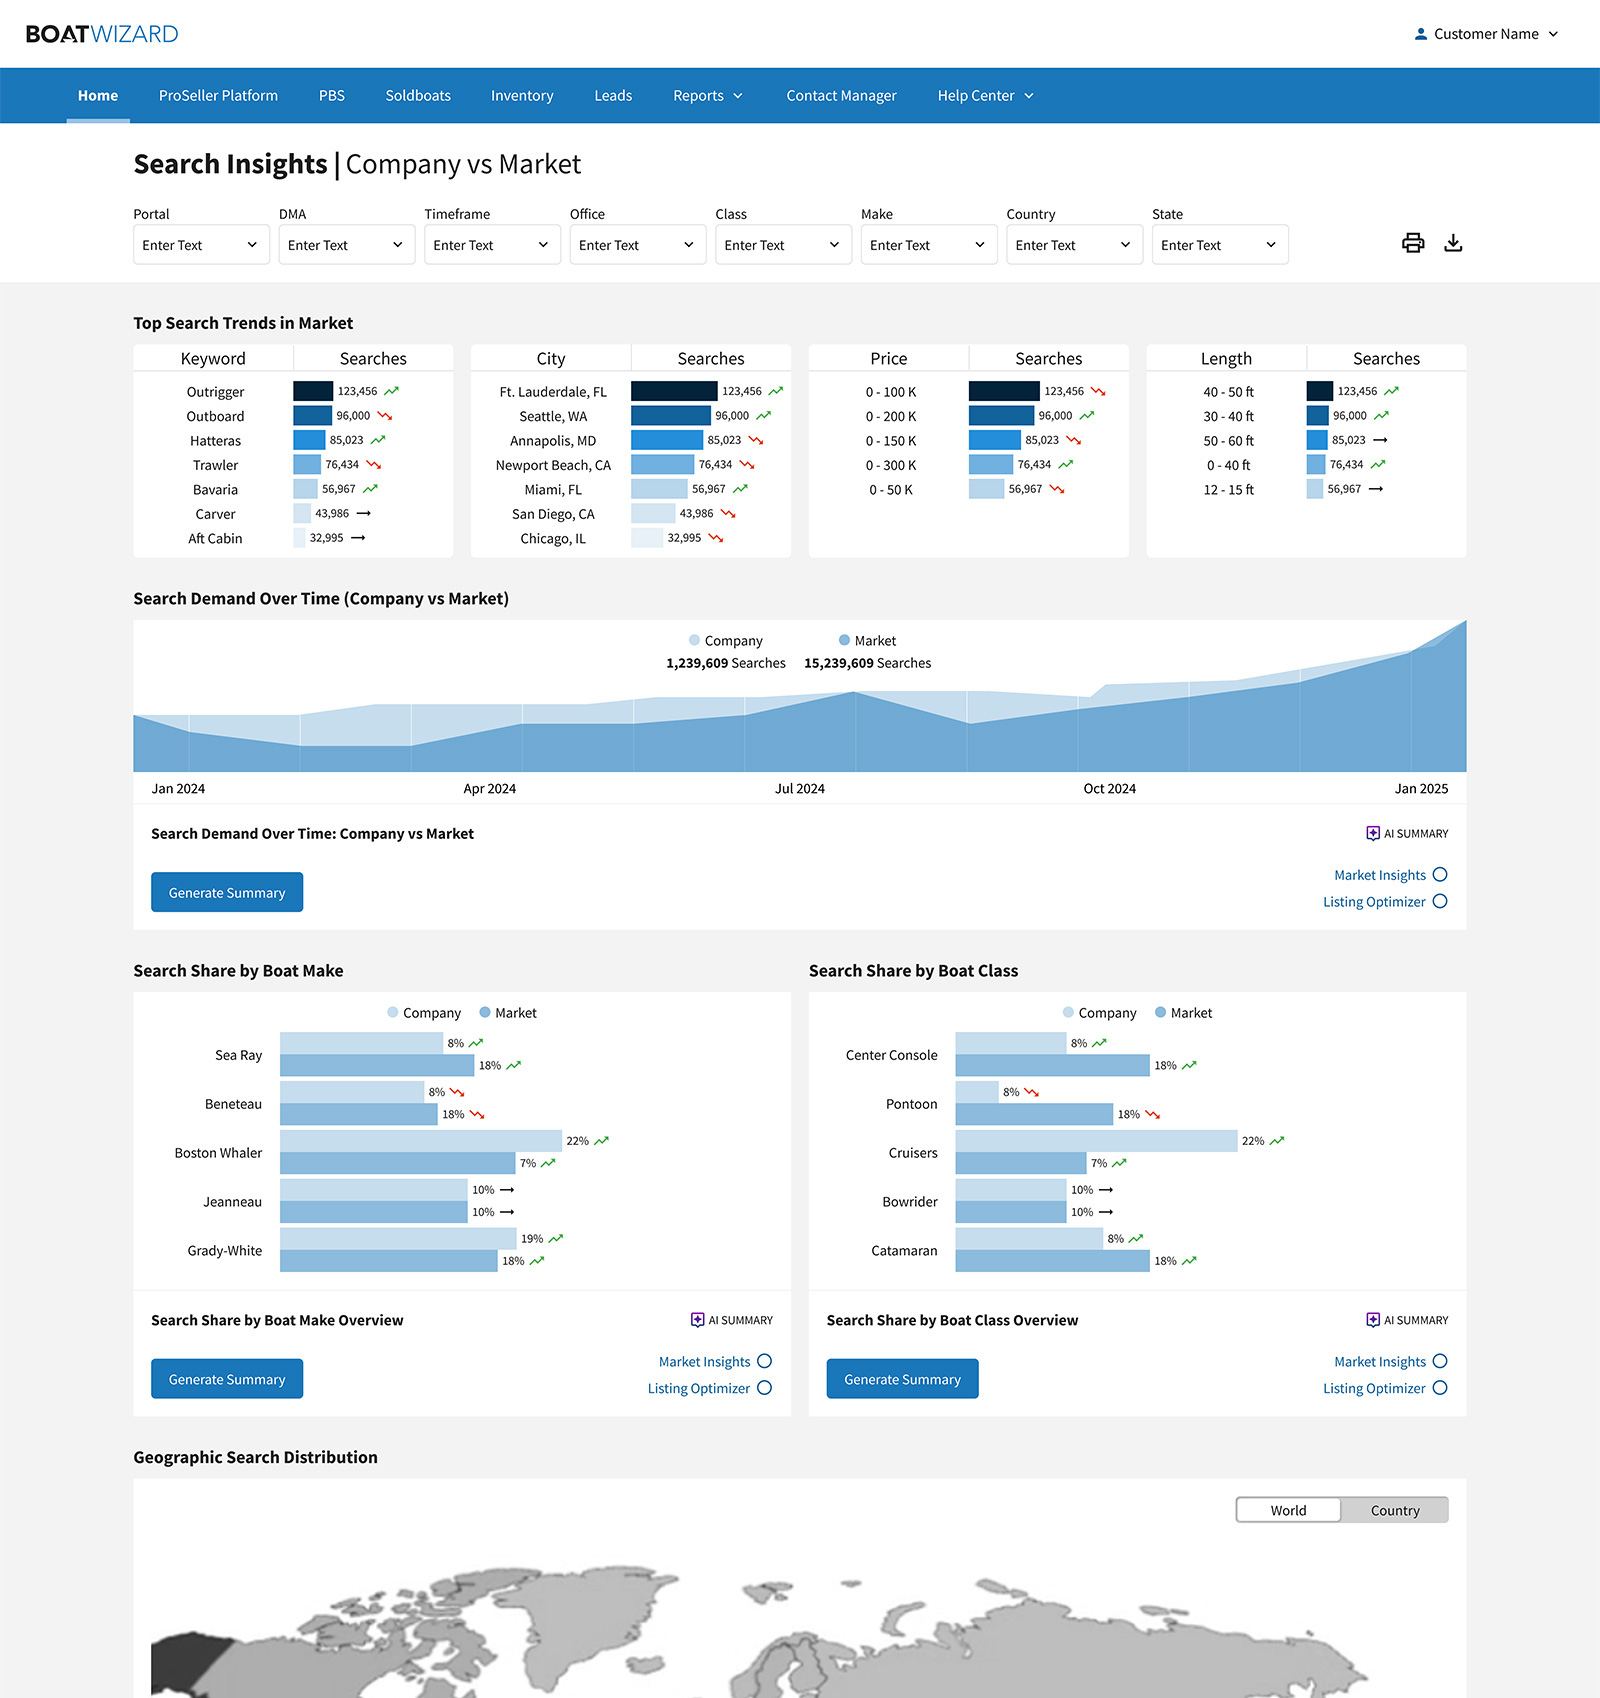This screenshot has height=1698, width=1600.
Task: Expand the Reports navigation menu
Action: [707, 95]
